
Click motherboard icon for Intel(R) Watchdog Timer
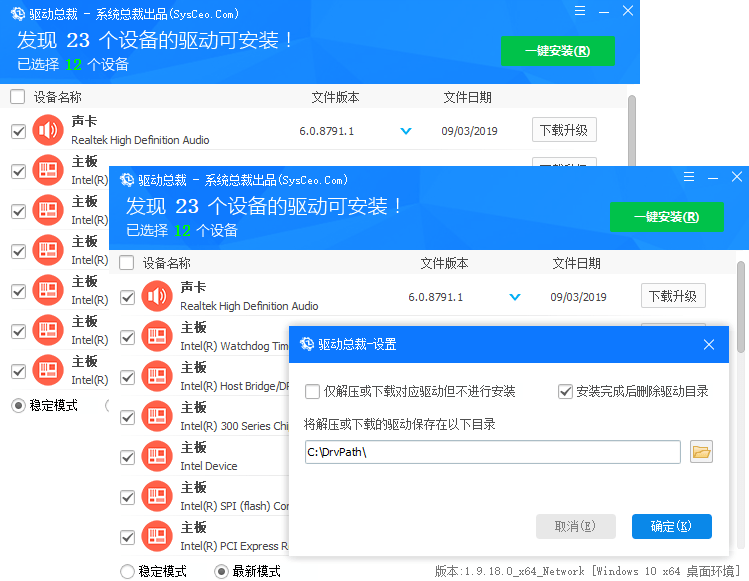pos(157,336)
